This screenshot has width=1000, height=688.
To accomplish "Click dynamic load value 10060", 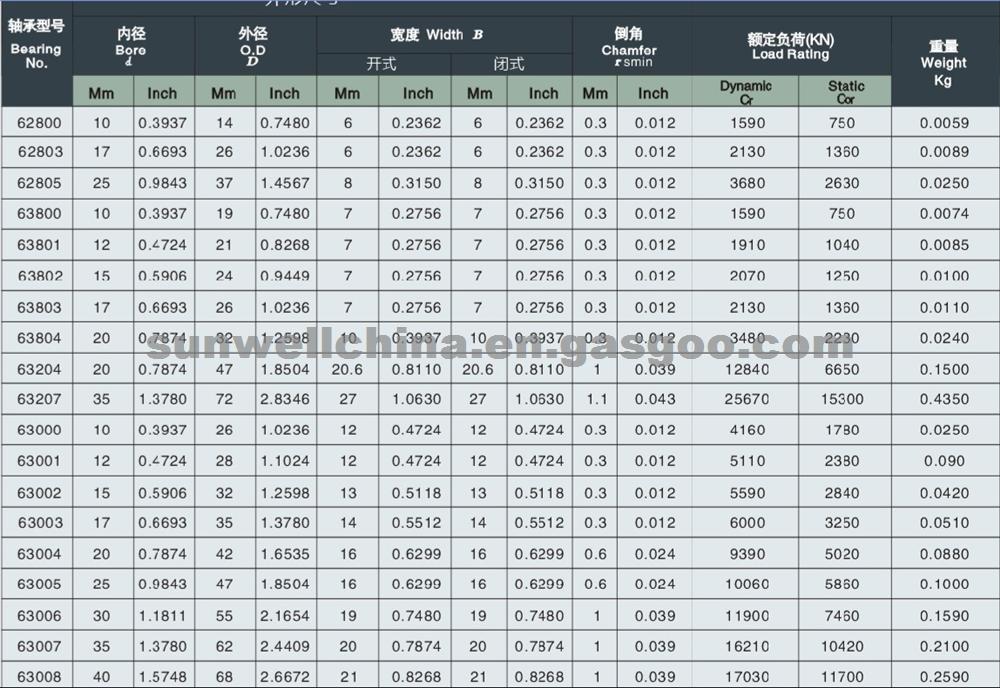I will 746,584.
